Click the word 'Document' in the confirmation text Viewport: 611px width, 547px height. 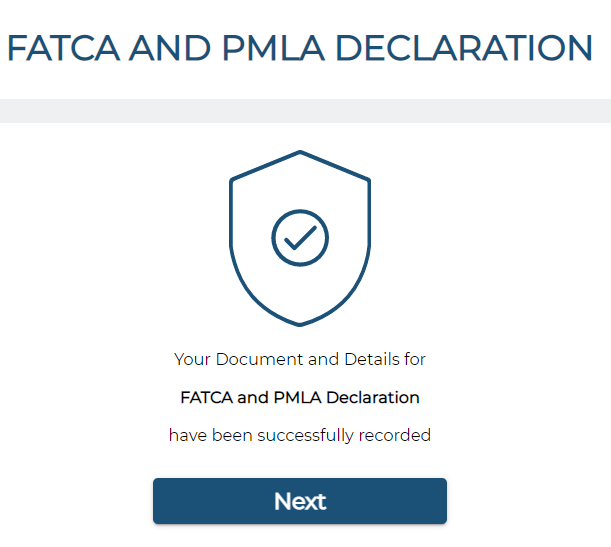tap(260, 359)
